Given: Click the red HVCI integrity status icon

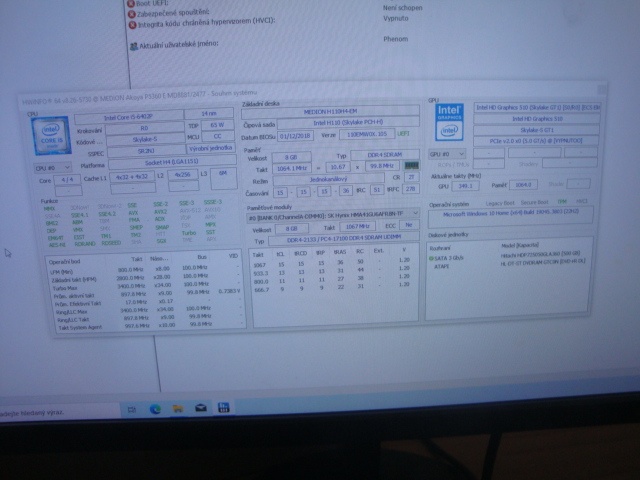Looking at the screenshot, I should [133, 25].
